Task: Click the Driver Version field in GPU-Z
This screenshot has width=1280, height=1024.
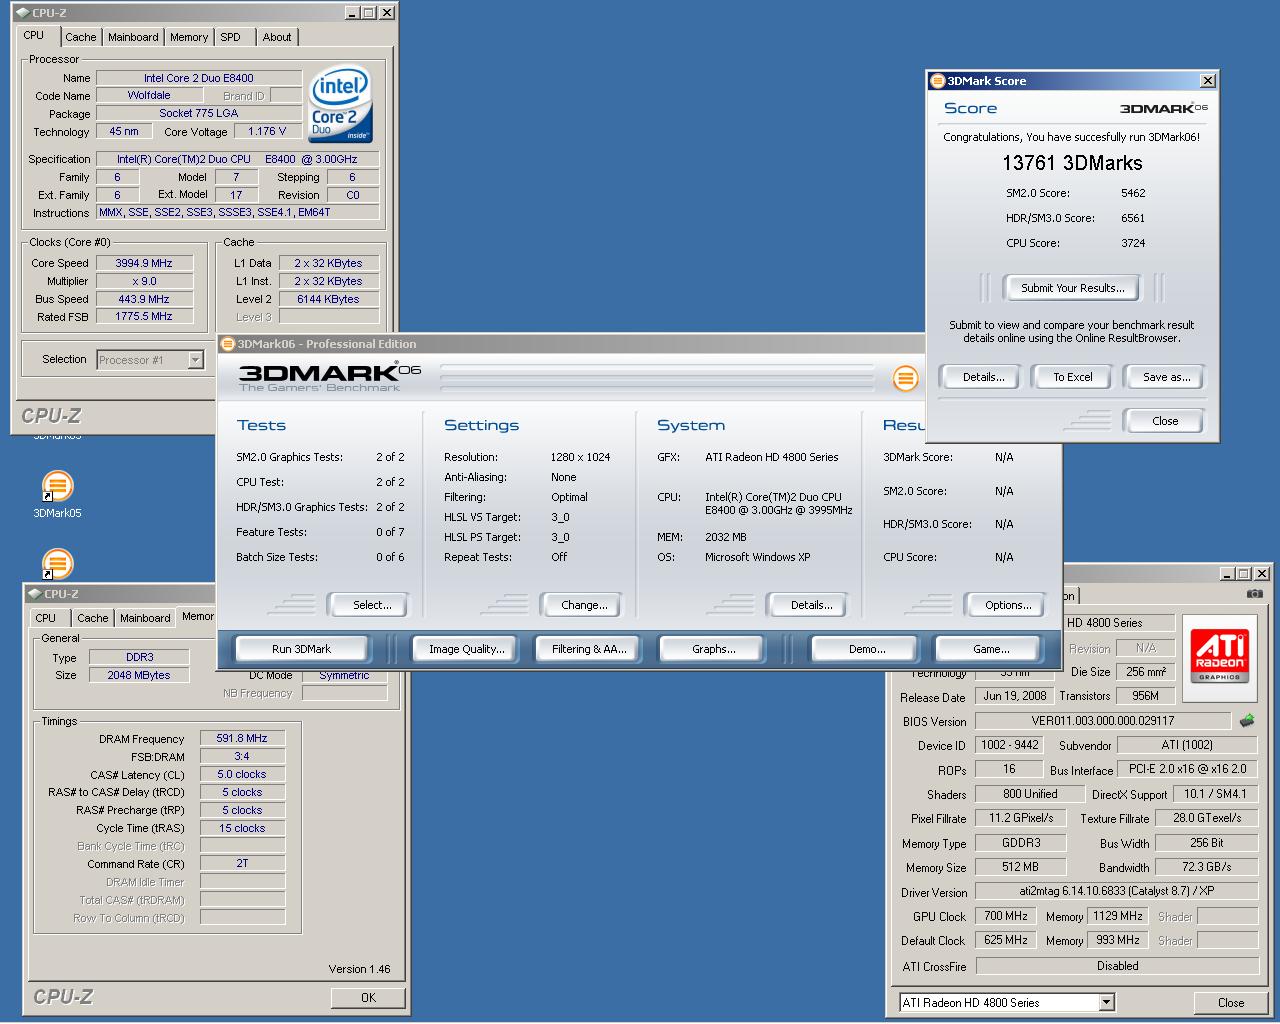Action: pos(1117,891)
